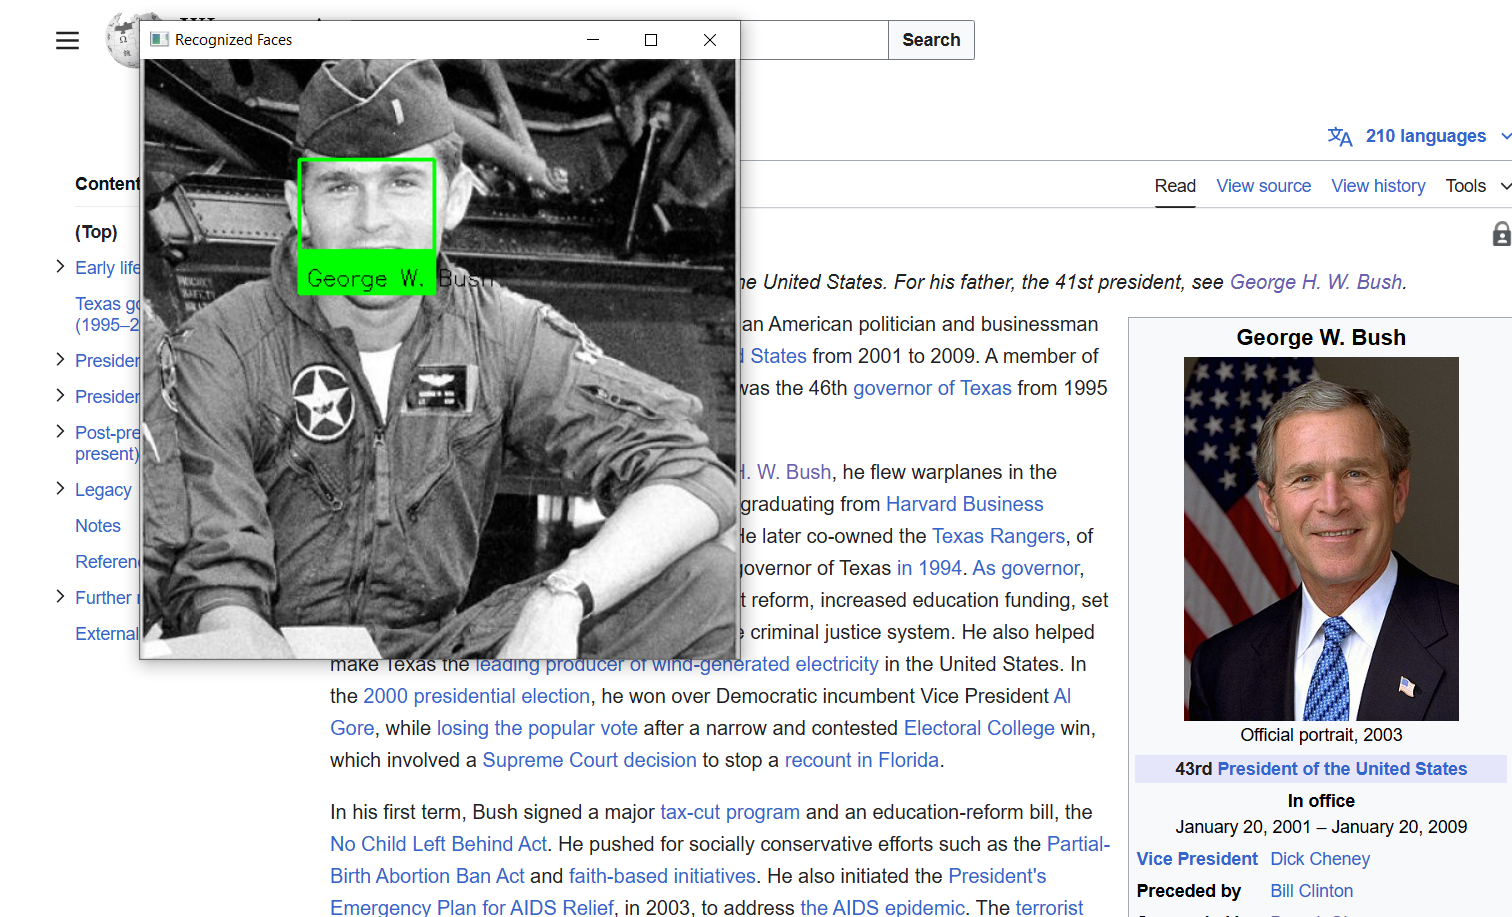Minimize the Recognized Faces window
Viewport: 1512px width, 917px height.
click(x=593, y=40)
